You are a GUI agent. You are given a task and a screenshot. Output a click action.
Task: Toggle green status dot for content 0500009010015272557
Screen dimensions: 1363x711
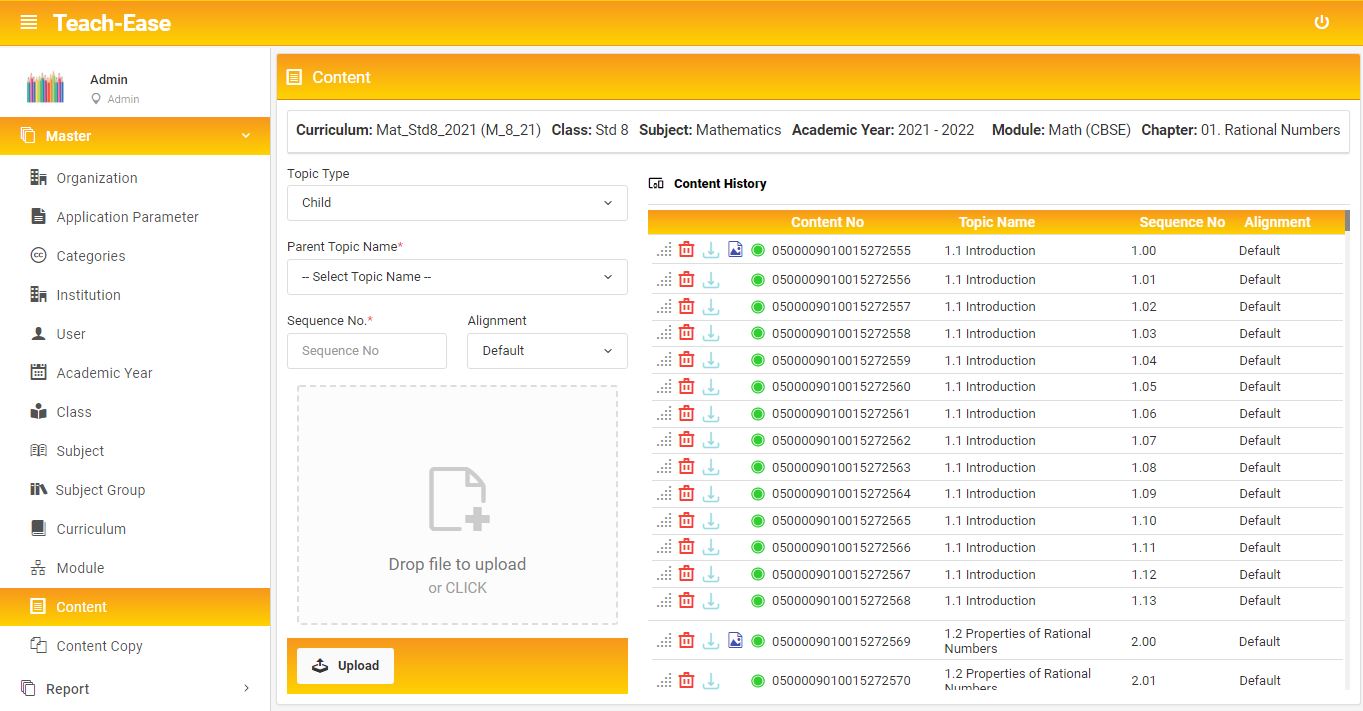click(x=757, y=306)
